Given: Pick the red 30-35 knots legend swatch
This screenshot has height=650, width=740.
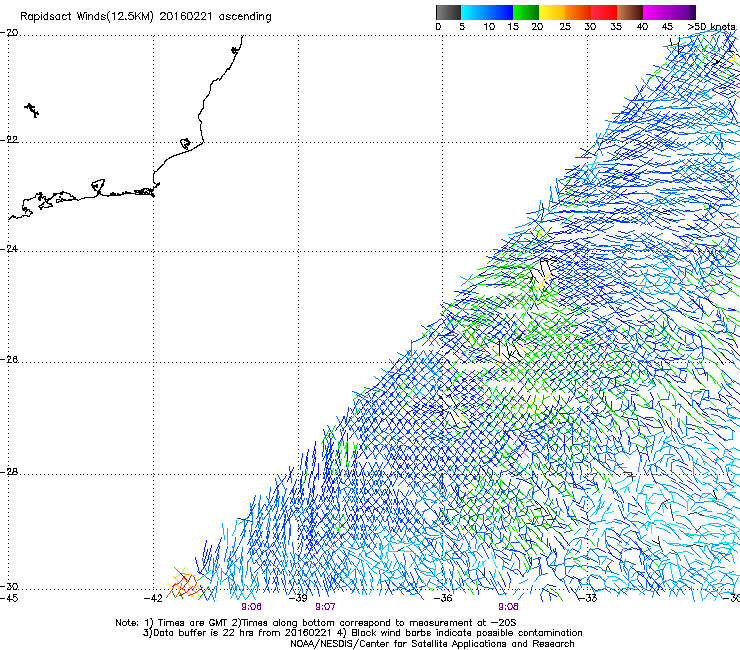Looking at the screenshot, I should [x=604, y=12].
